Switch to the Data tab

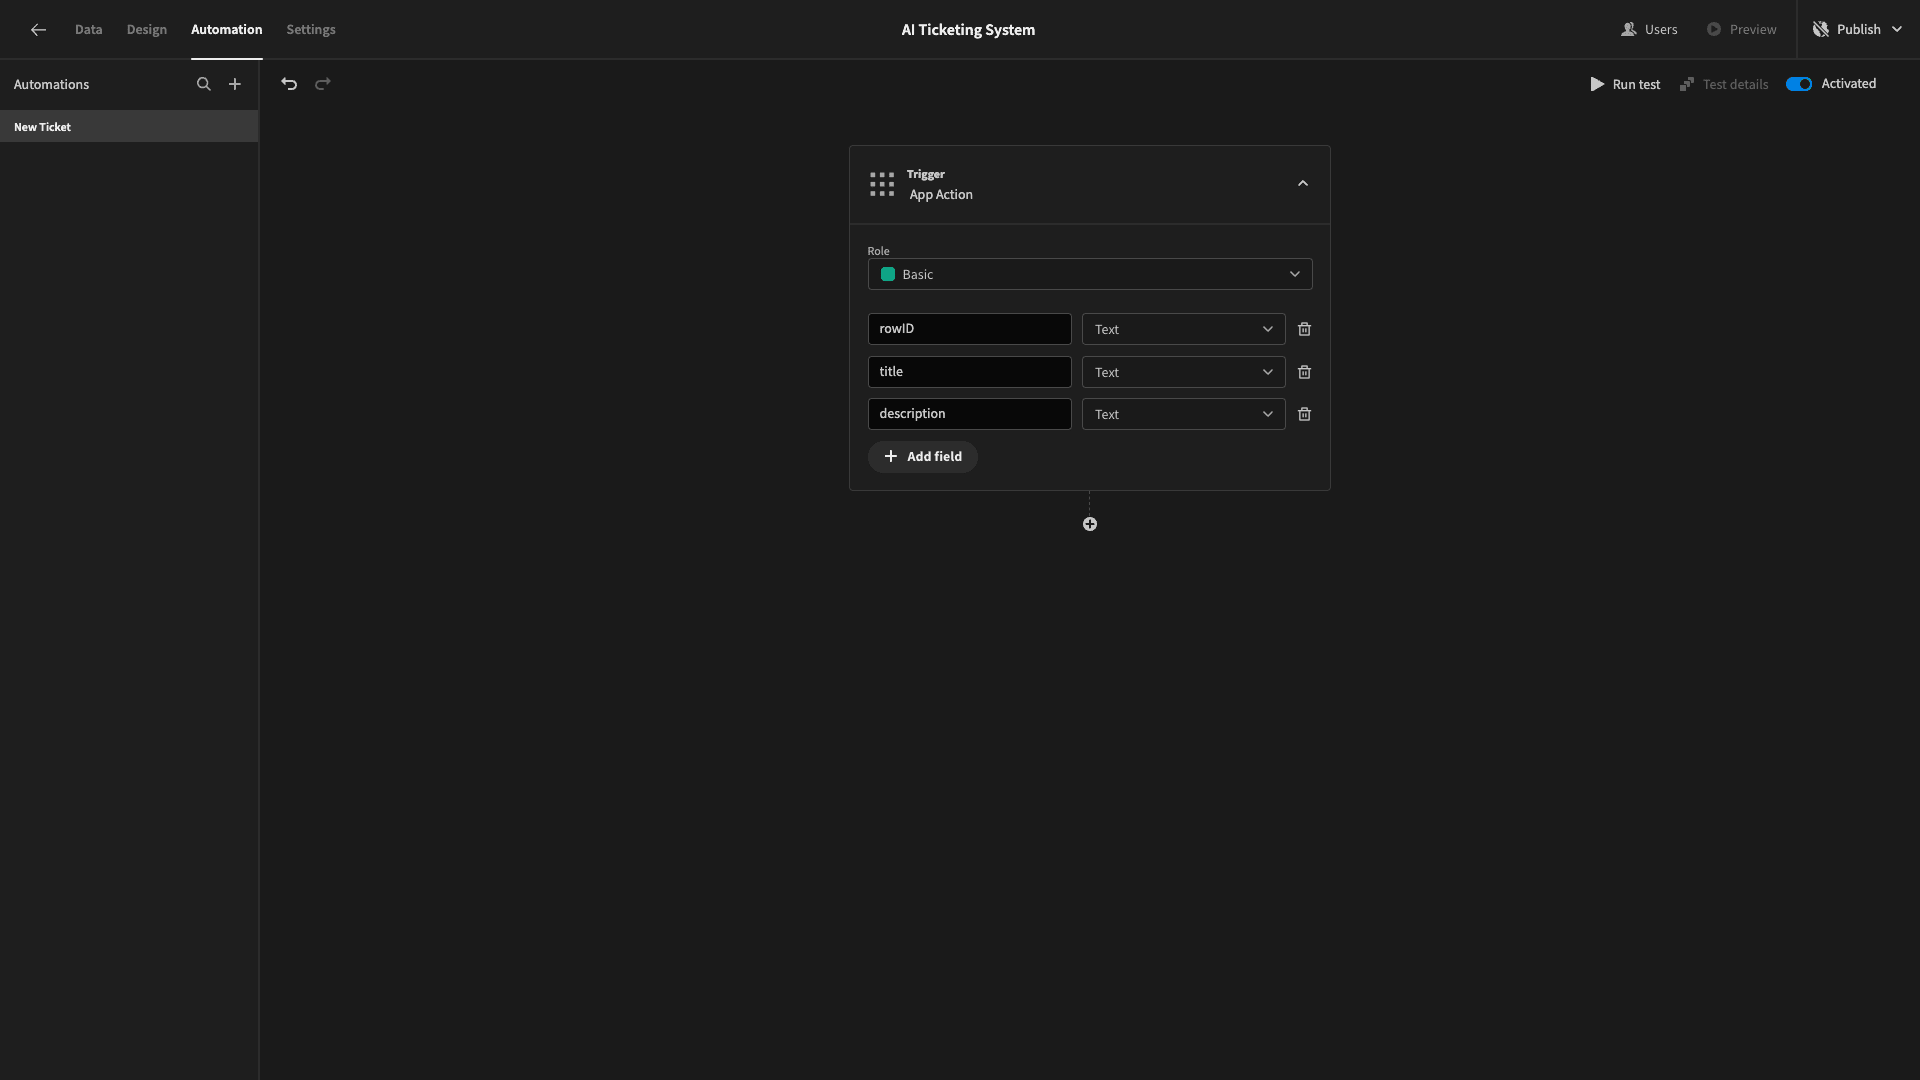89,30
